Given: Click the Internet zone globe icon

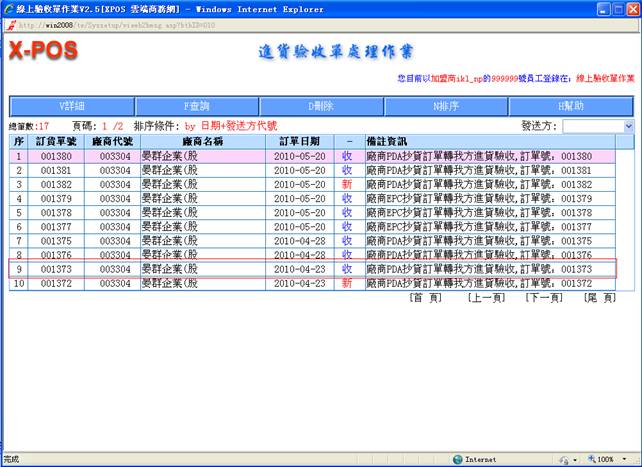Looking at the screenshot, I should pos(458,459).
